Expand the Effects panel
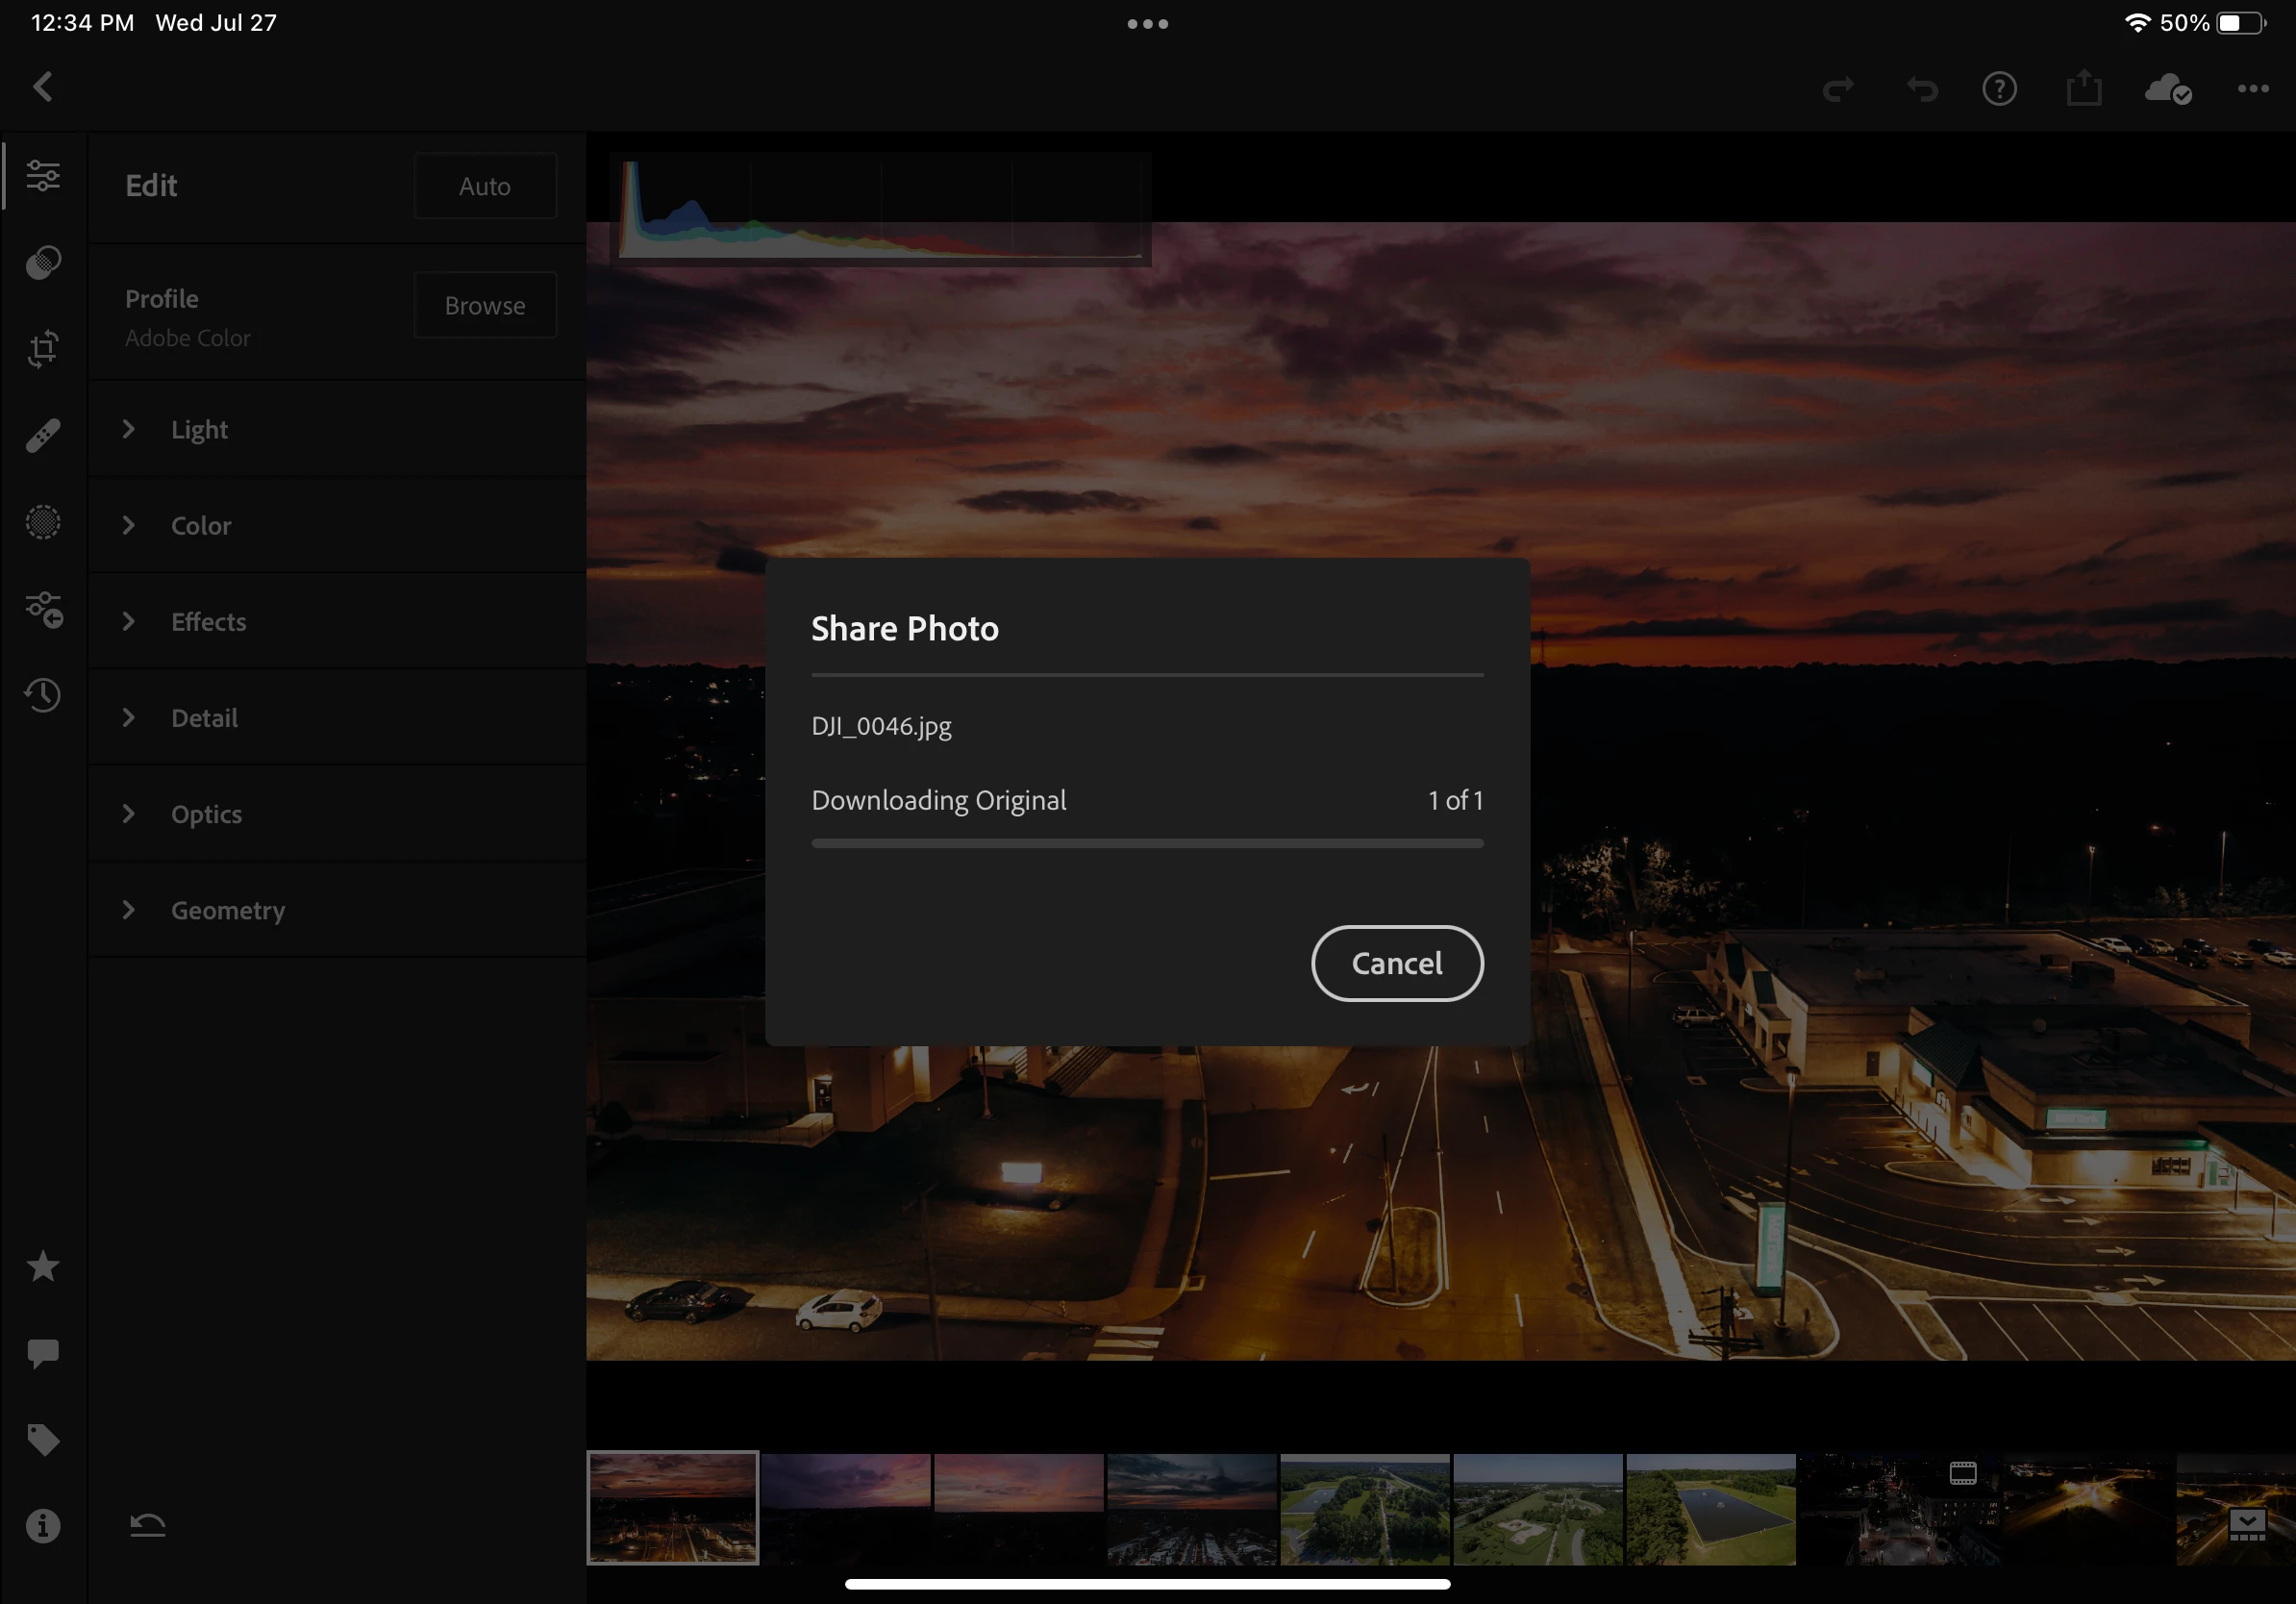 tap(208, 622)
